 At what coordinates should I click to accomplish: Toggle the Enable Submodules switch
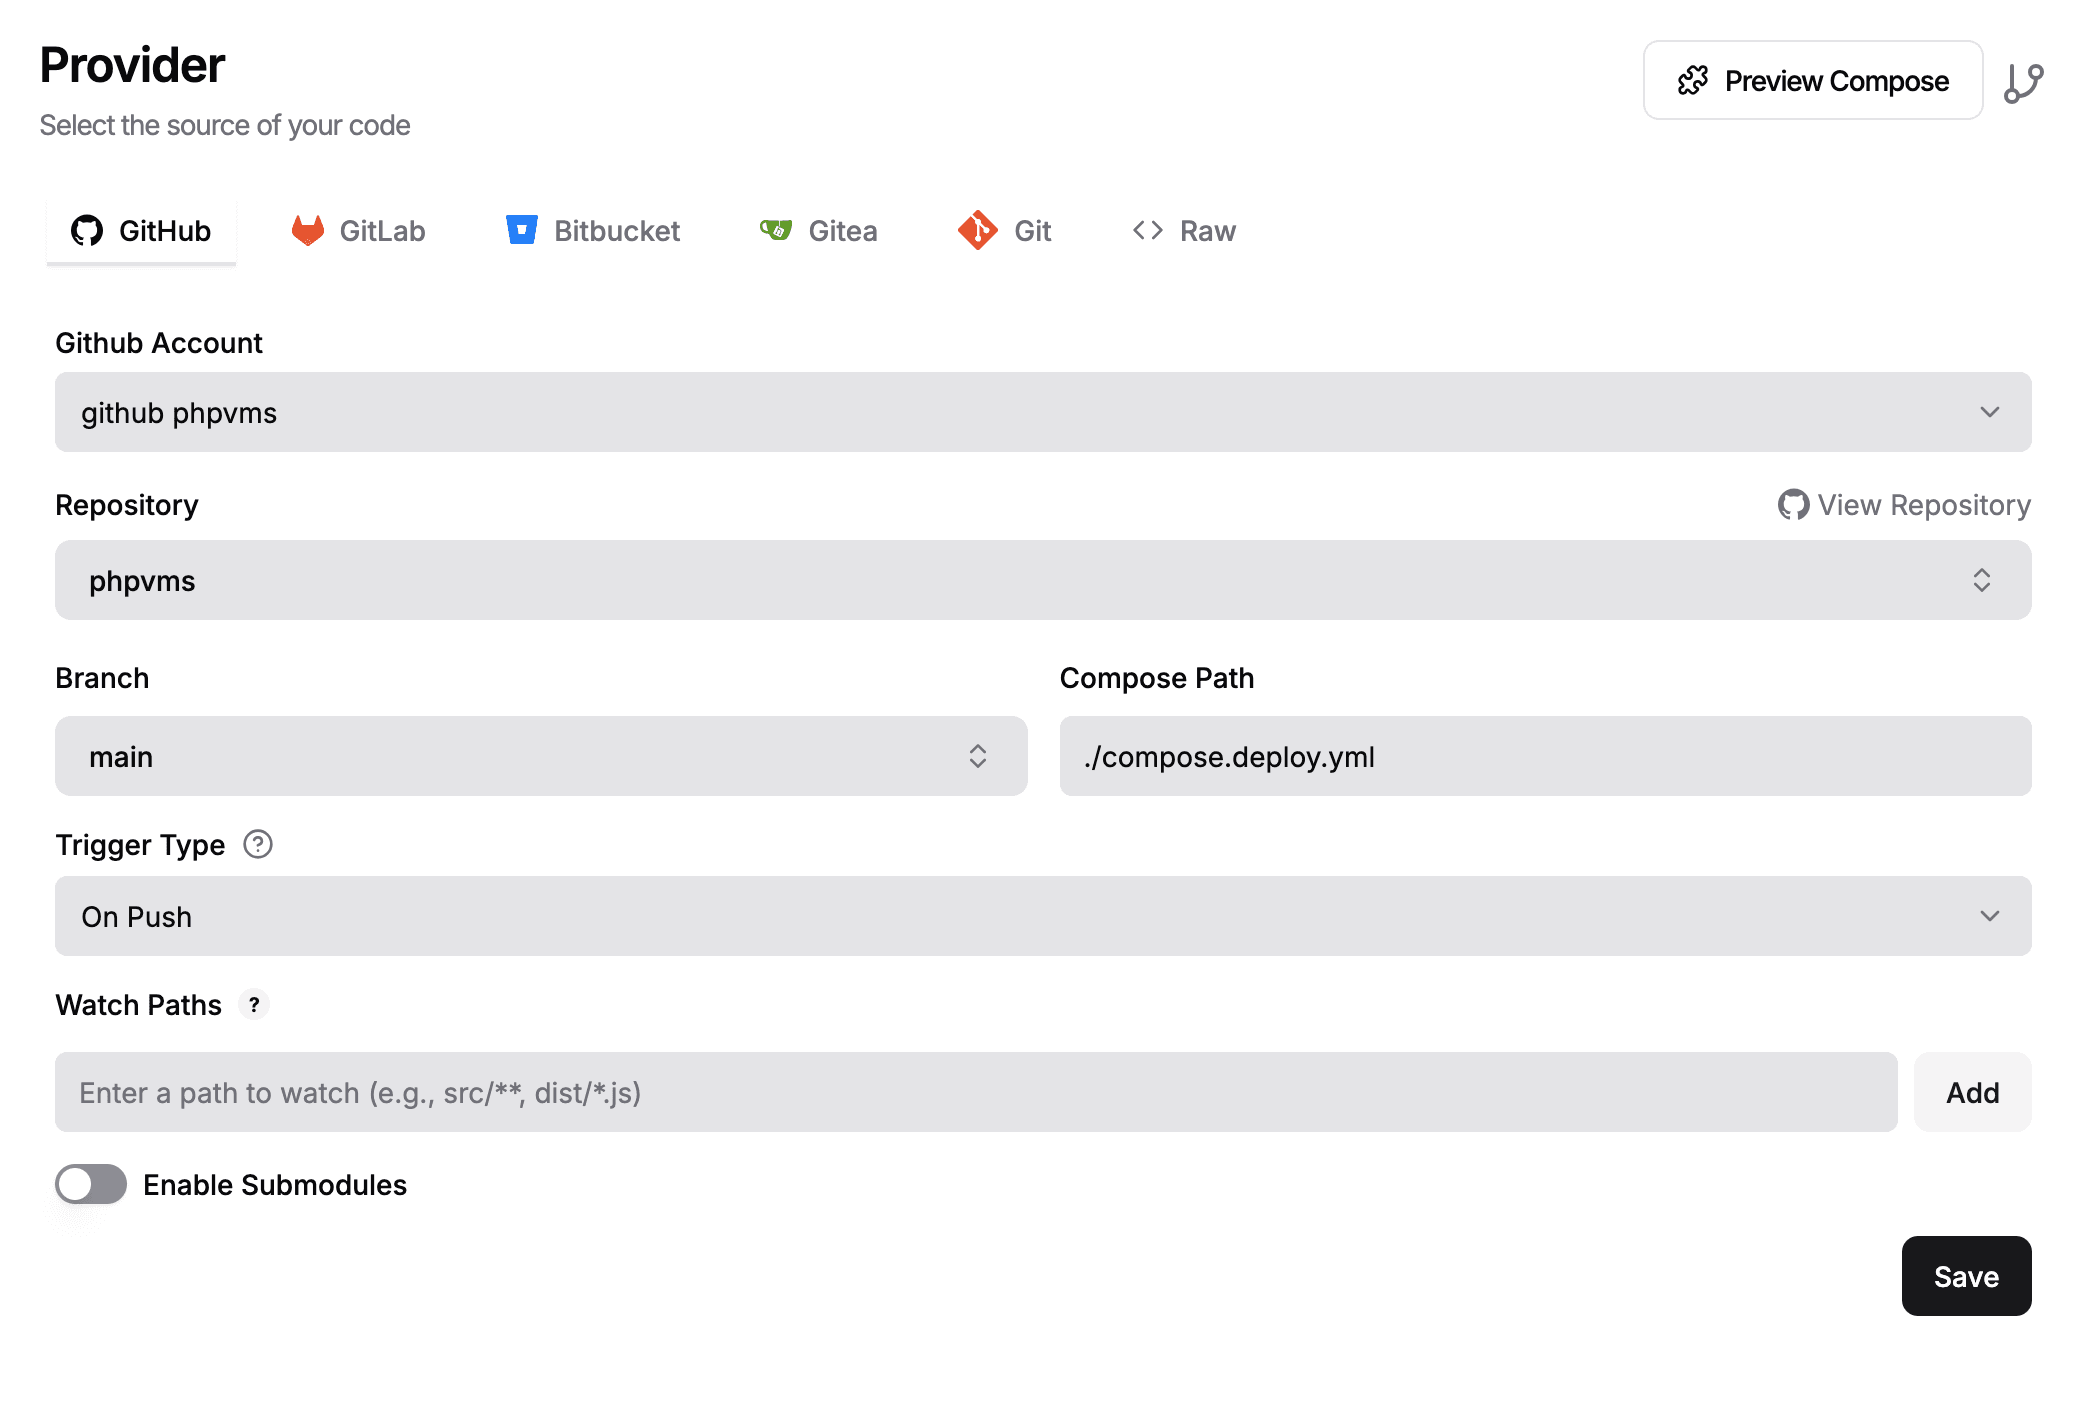click(x=91, y=1184)
